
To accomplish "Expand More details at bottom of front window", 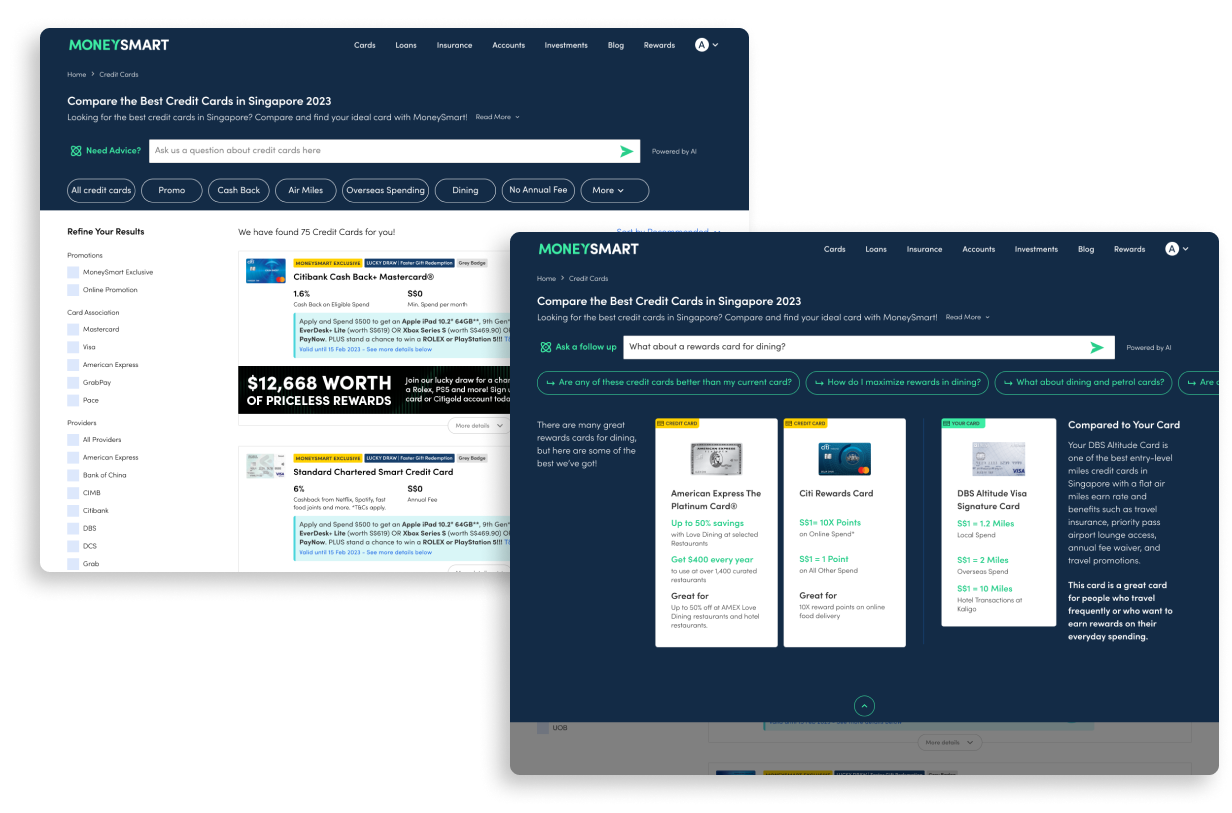I will pyautogui.click(x=949, y=743).
